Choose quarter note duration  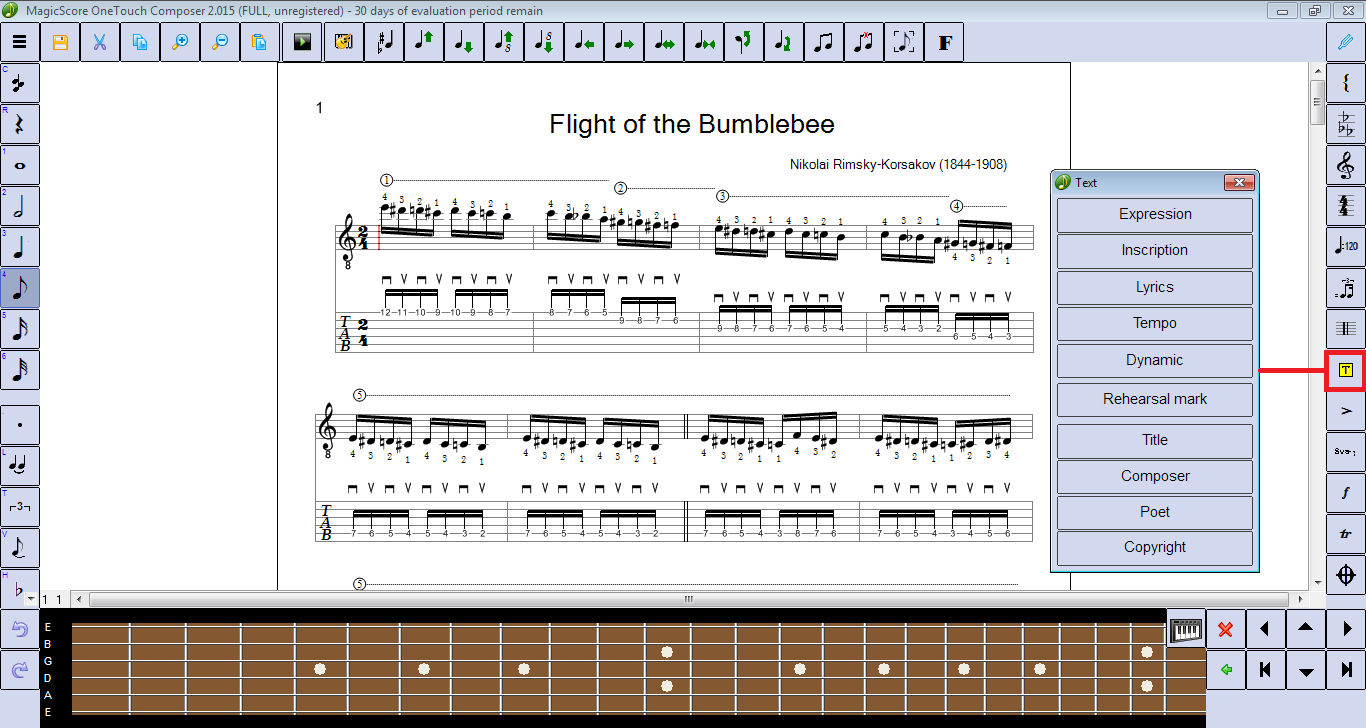click(20, 247)
